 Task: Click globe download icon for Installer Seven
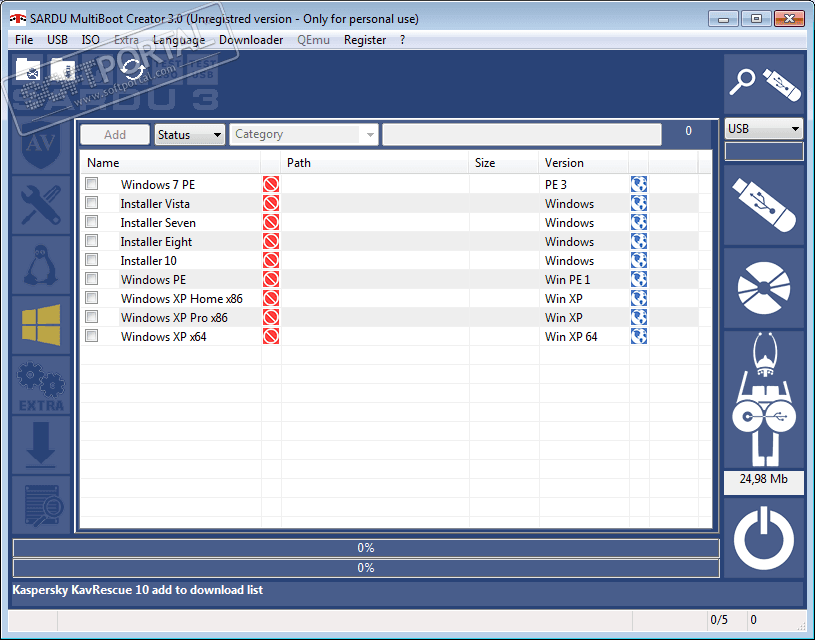tap(639, 223)
